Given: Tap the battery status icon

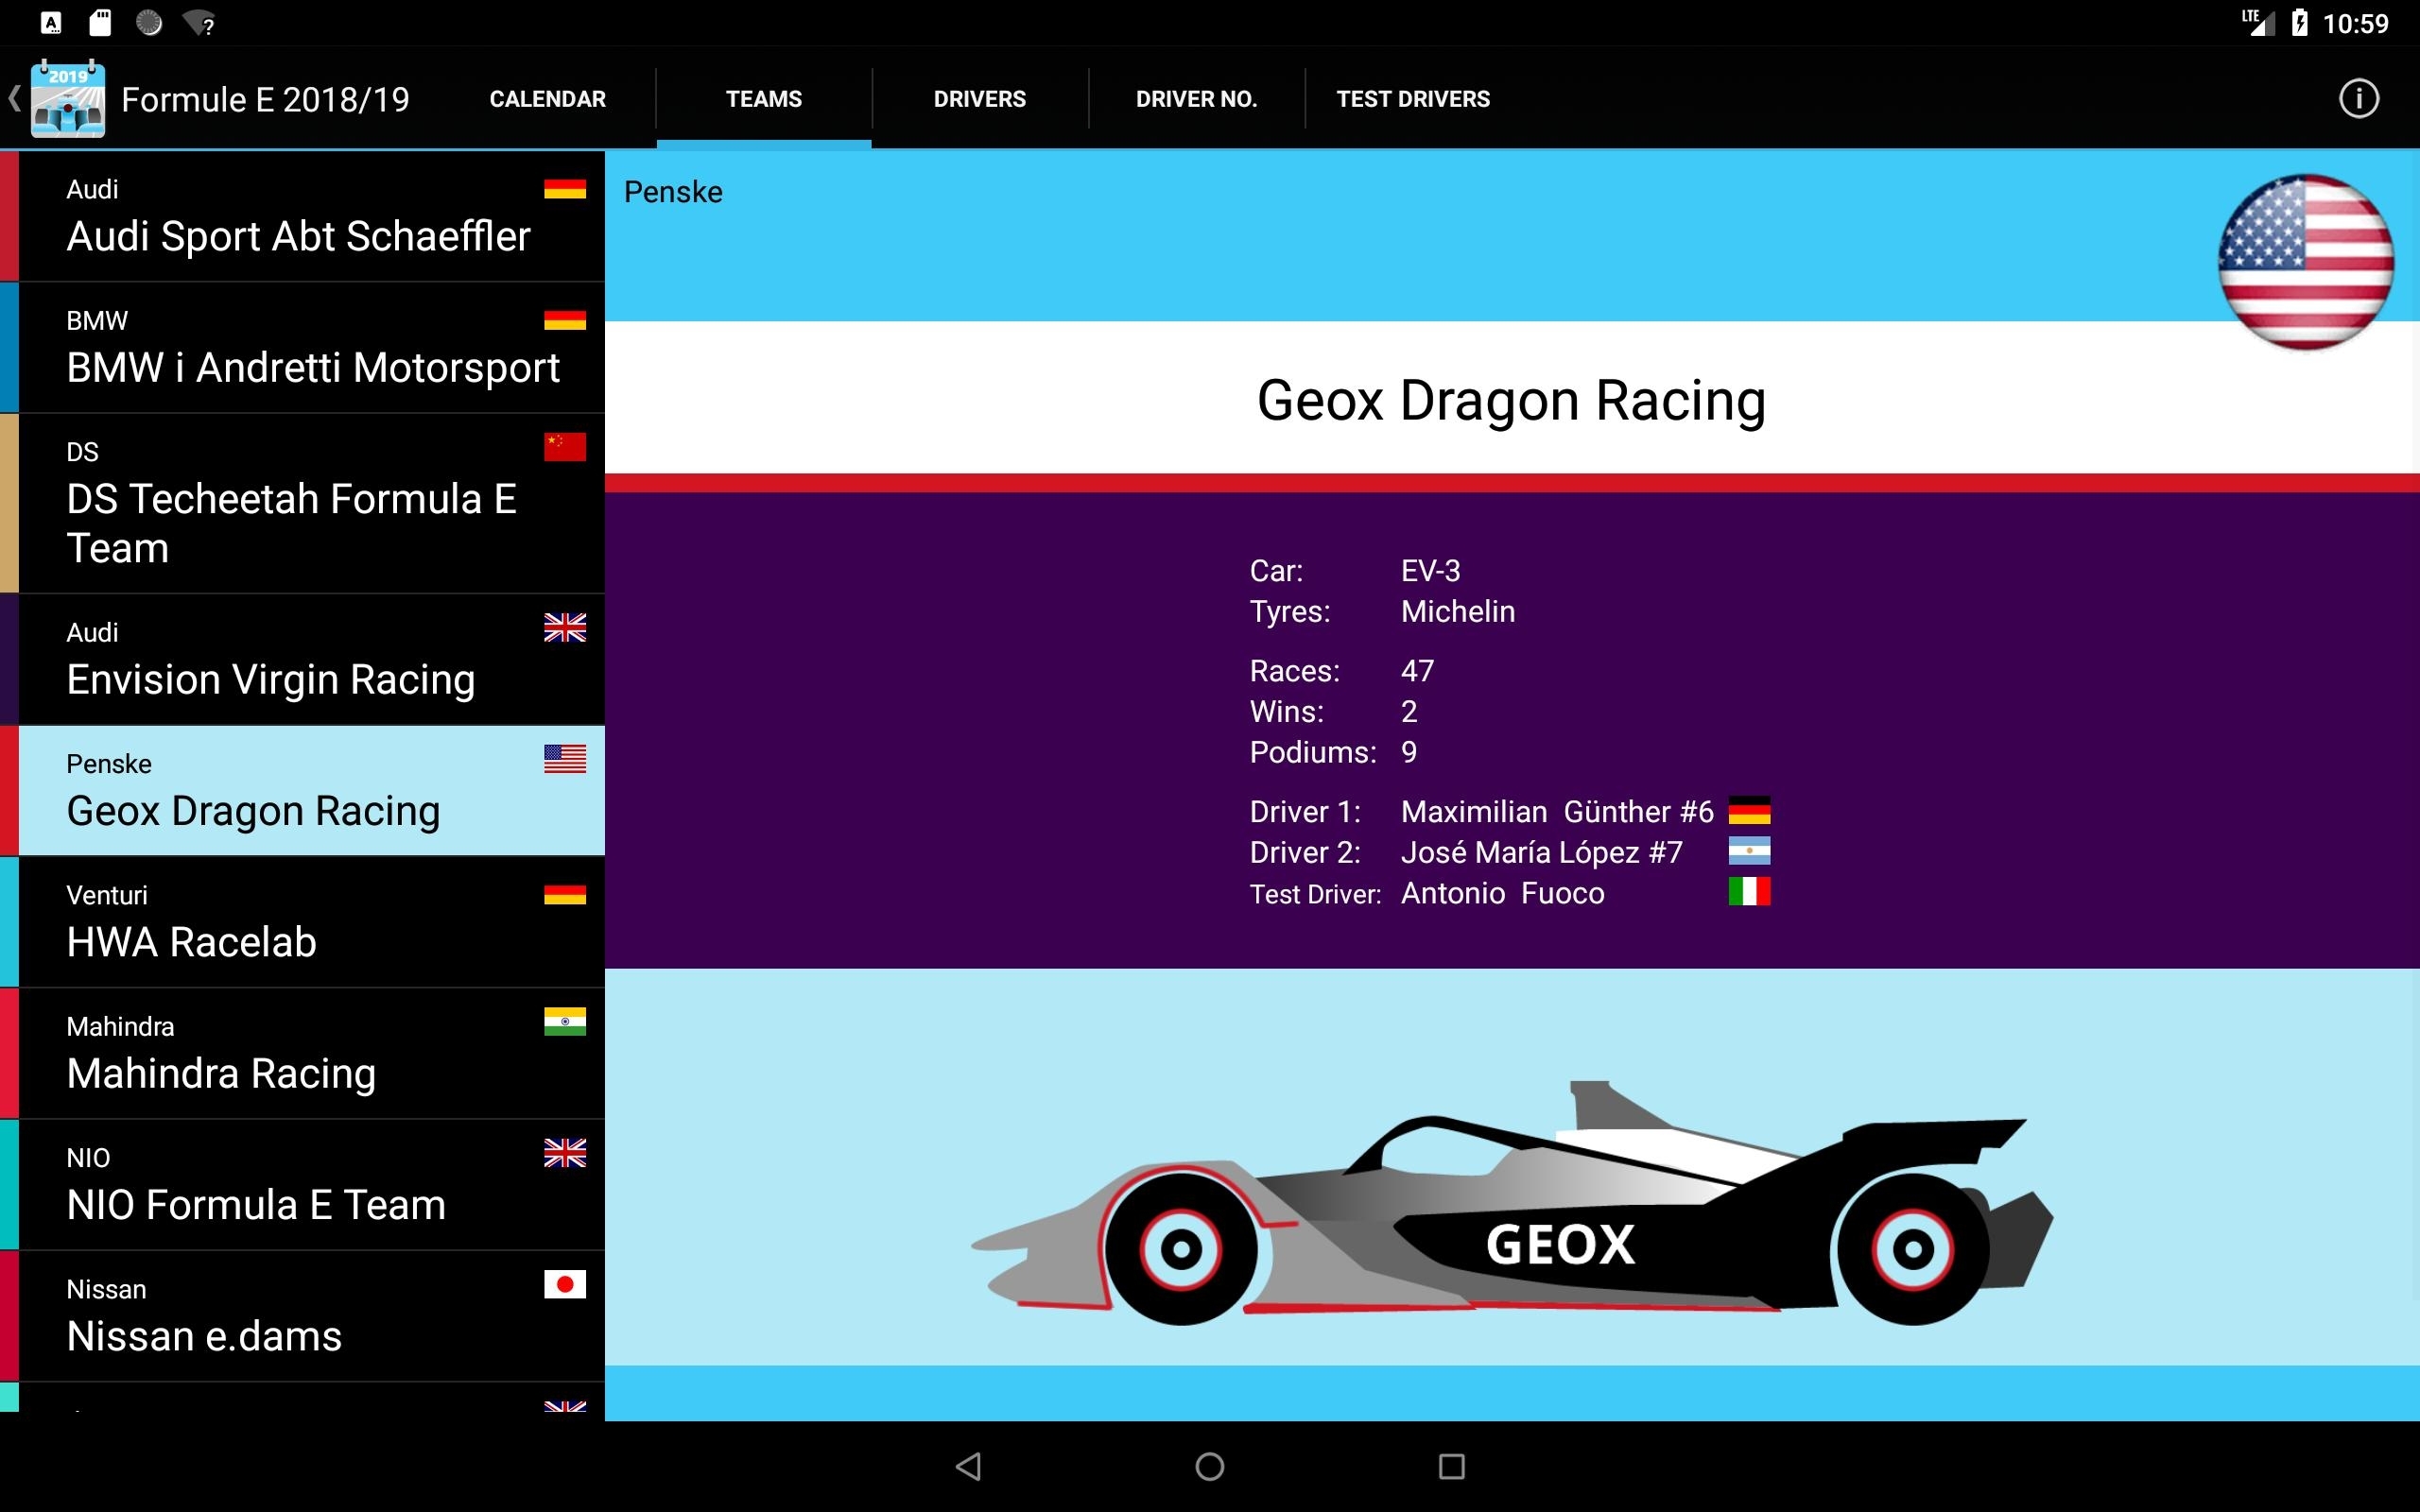Looking at the screenshot, I should click(x=2300, y=23).
